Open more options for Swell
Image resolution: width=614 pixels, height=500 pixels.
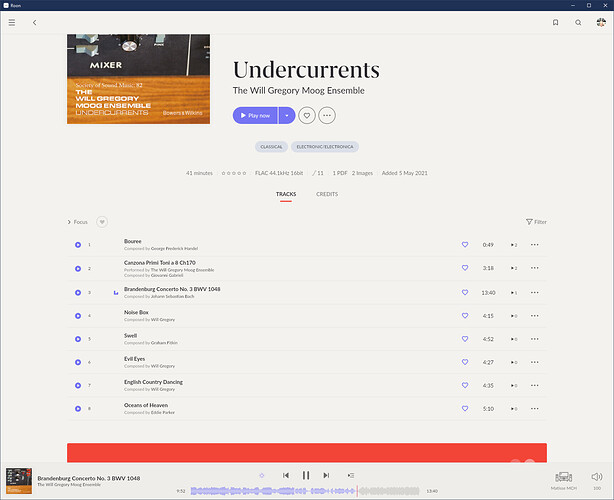(535, 339)
